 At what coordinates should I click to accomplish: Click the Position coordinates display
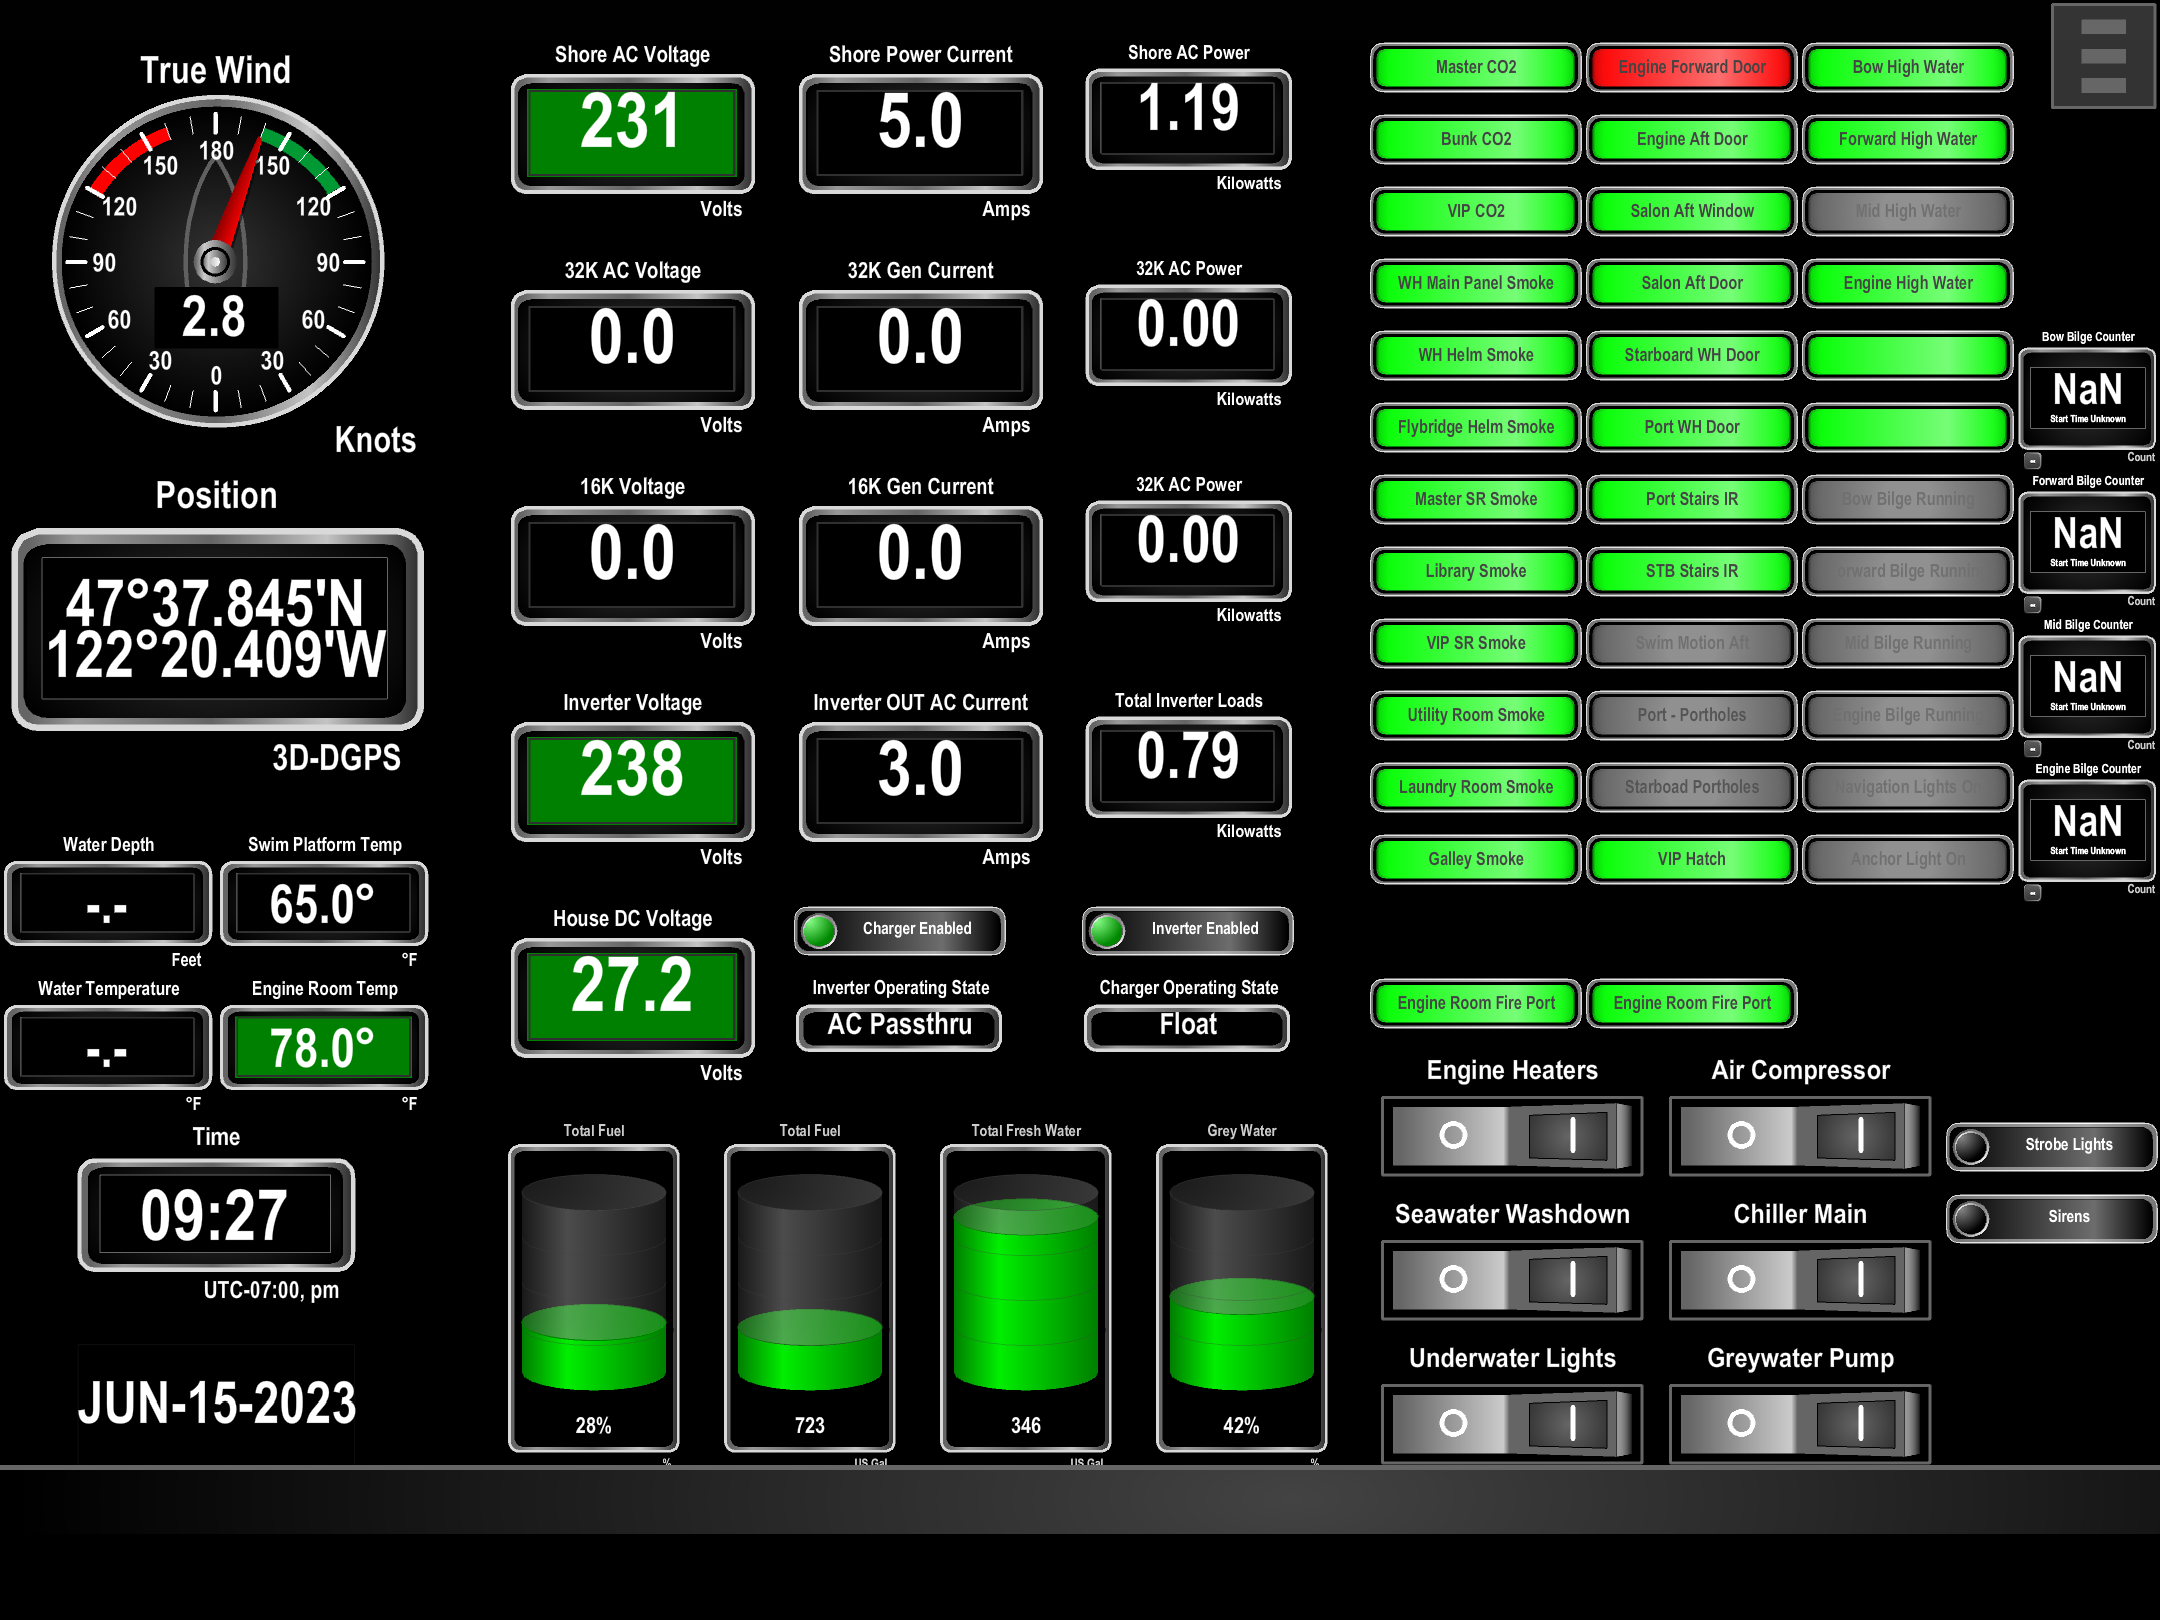[217, 630]
